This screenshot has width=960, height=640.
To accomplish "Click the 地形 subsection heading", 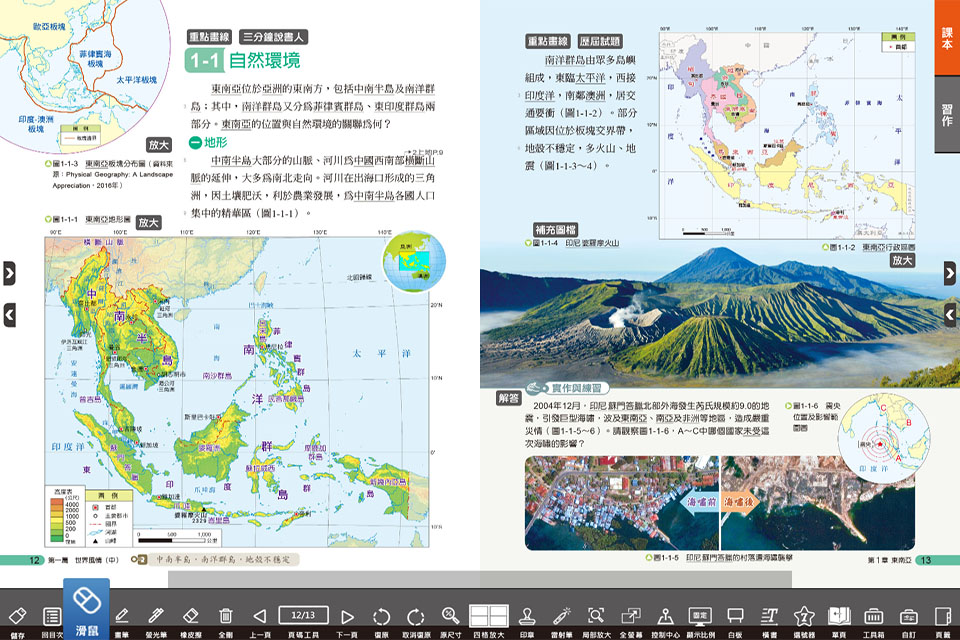I will 208,142.
